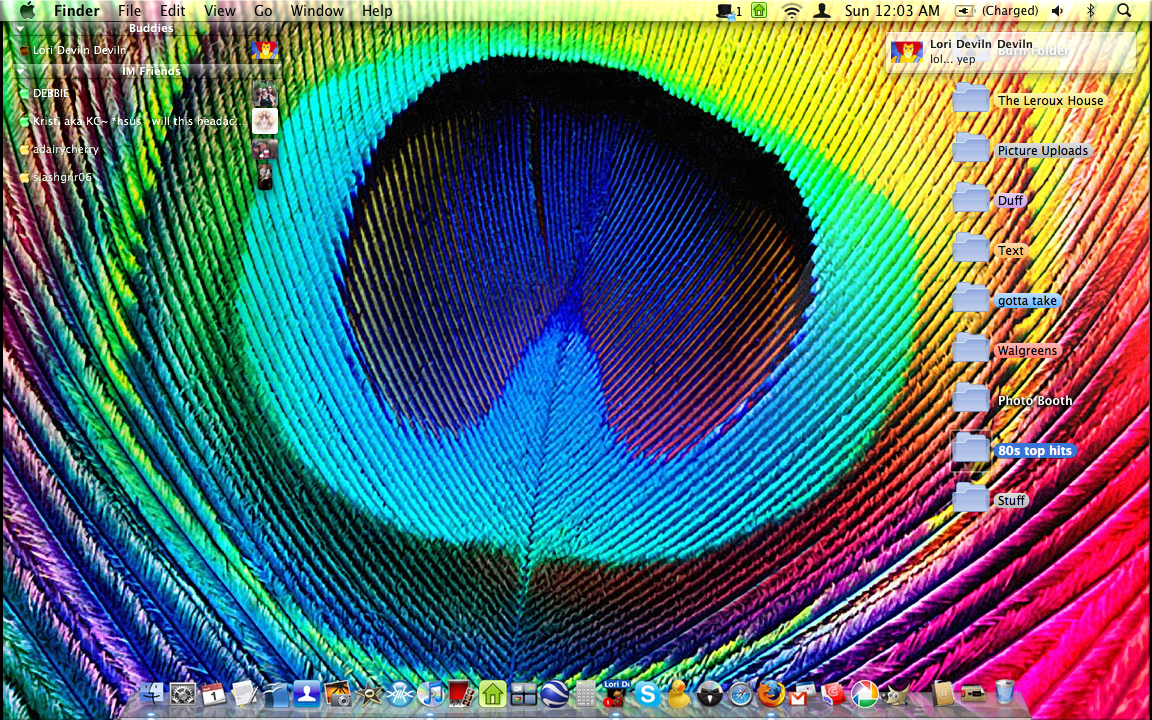Screen dimensions: 1152x720
Task: Launch System Preferences gear in Dock
Action: (183, 693)
